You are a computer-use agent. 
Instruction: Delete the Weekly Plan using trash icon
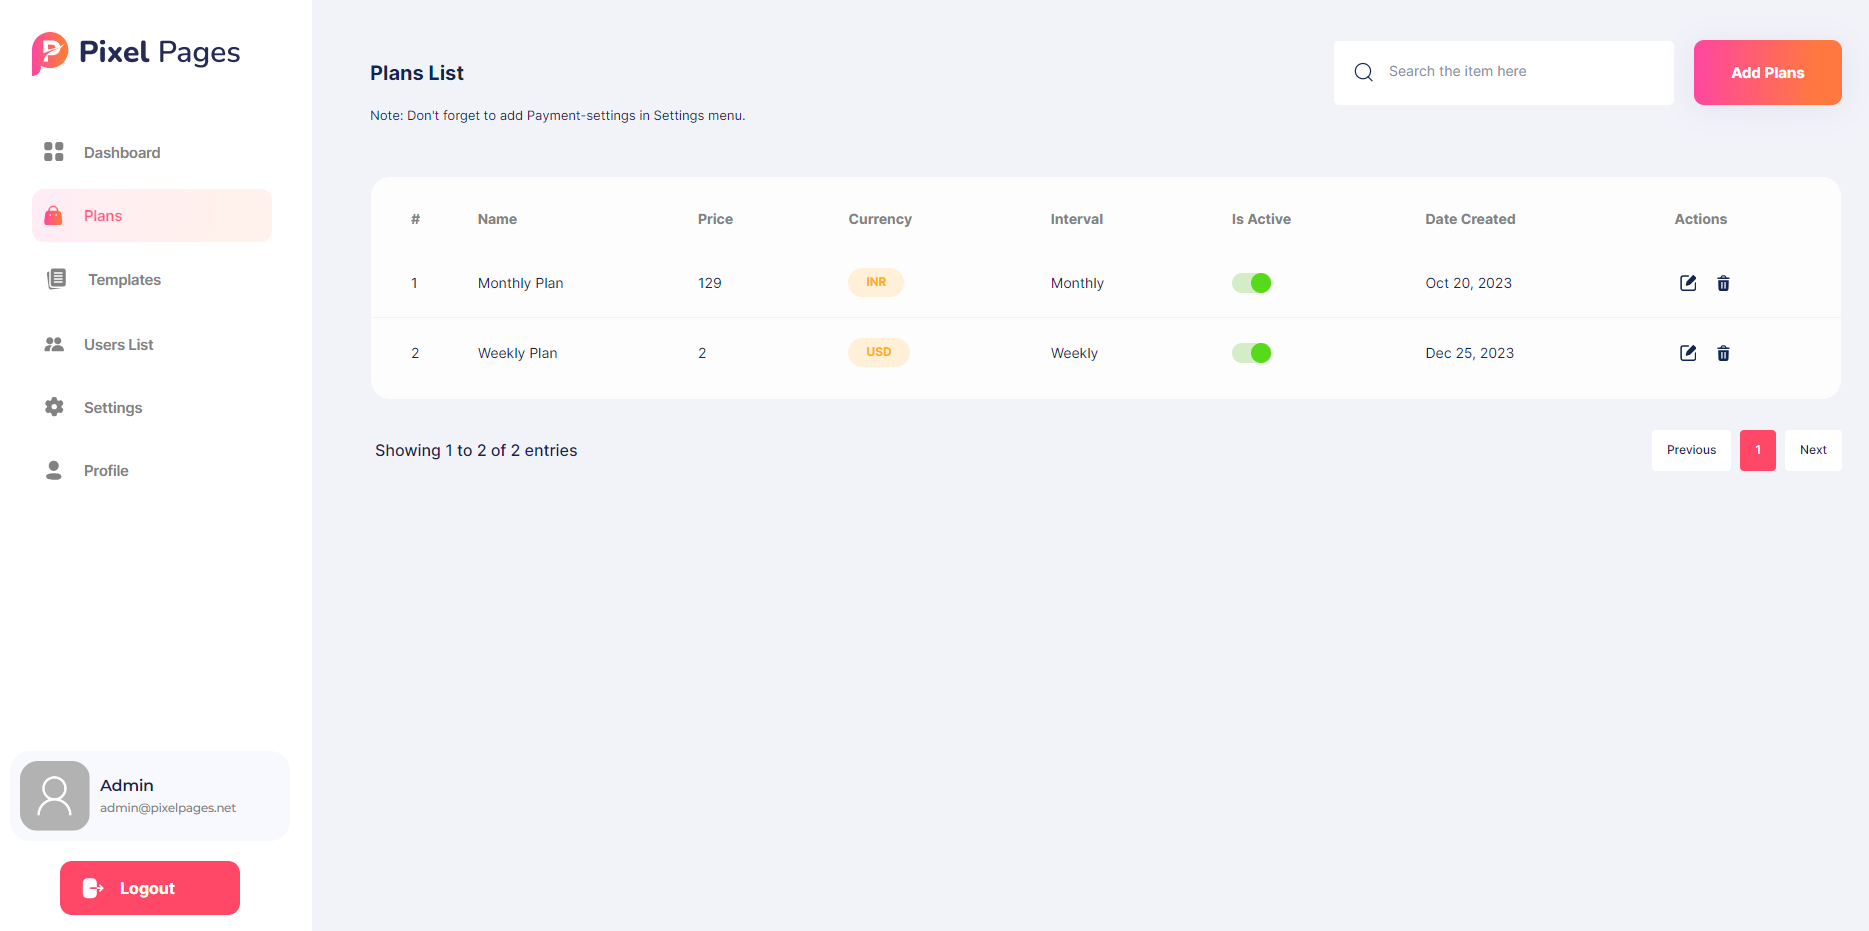(1723, 354)
